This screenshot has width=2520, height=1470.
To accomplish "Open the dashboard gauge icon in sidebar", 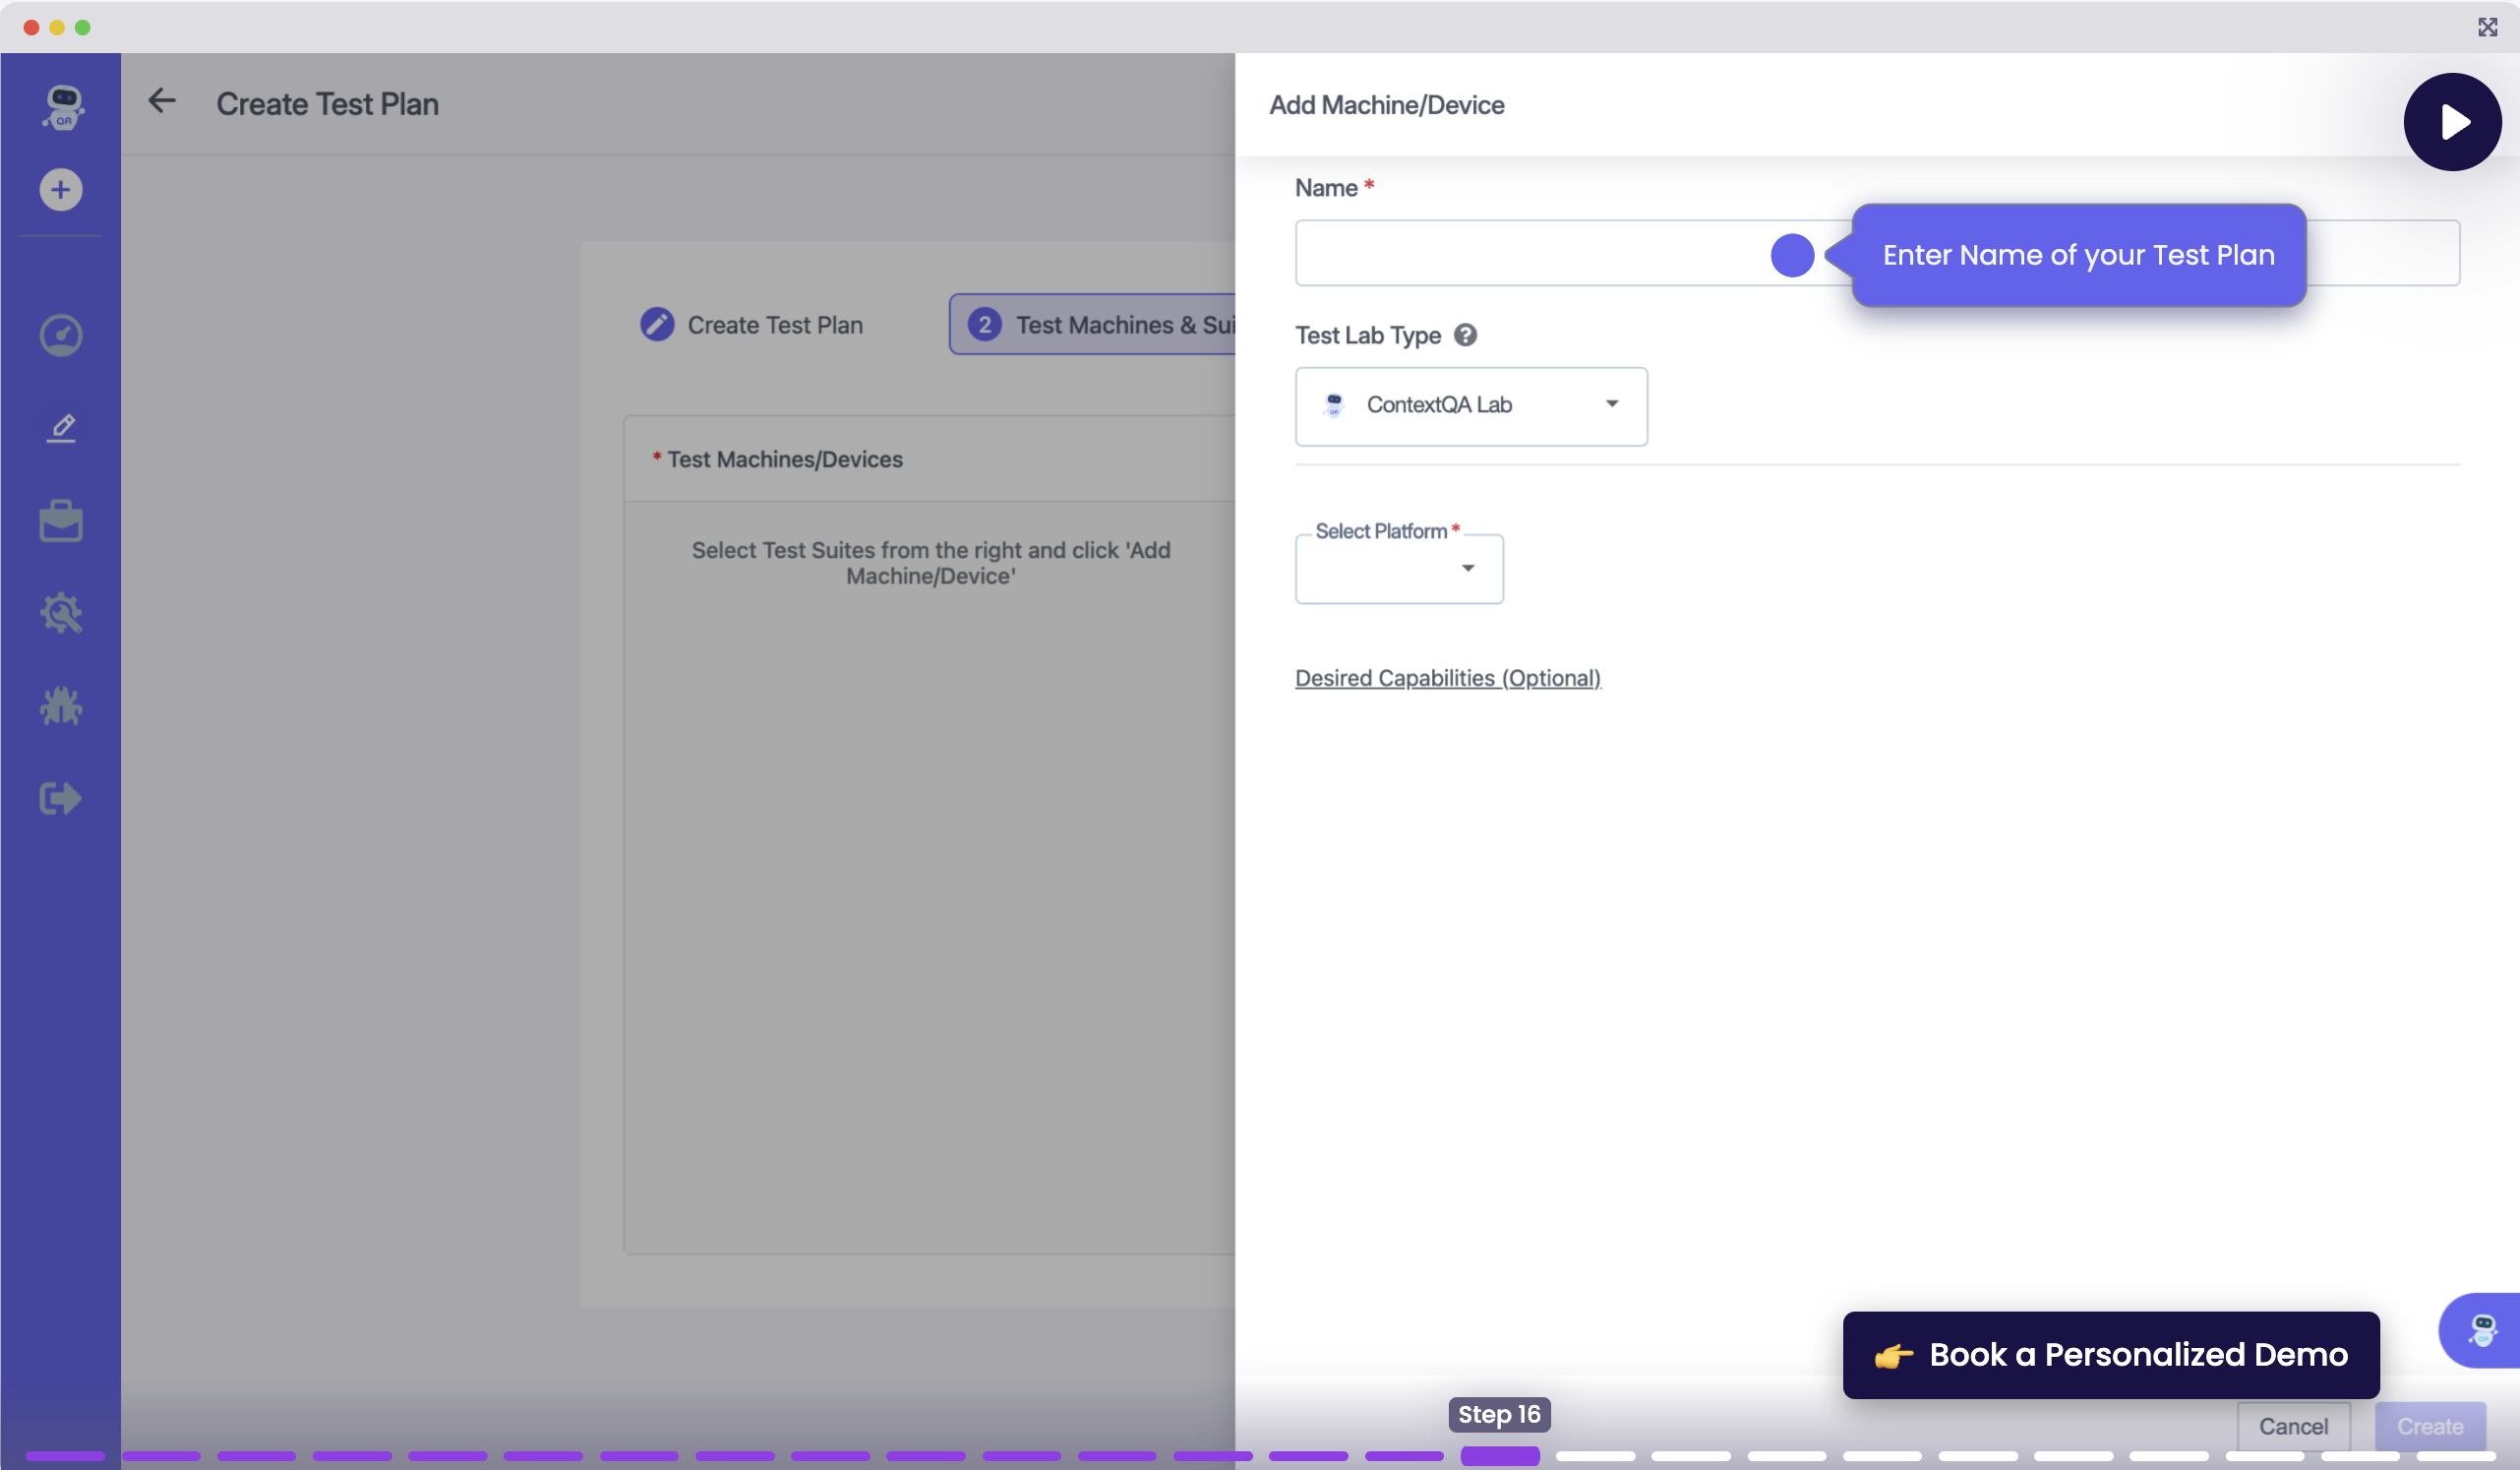I will click(61, 335).
